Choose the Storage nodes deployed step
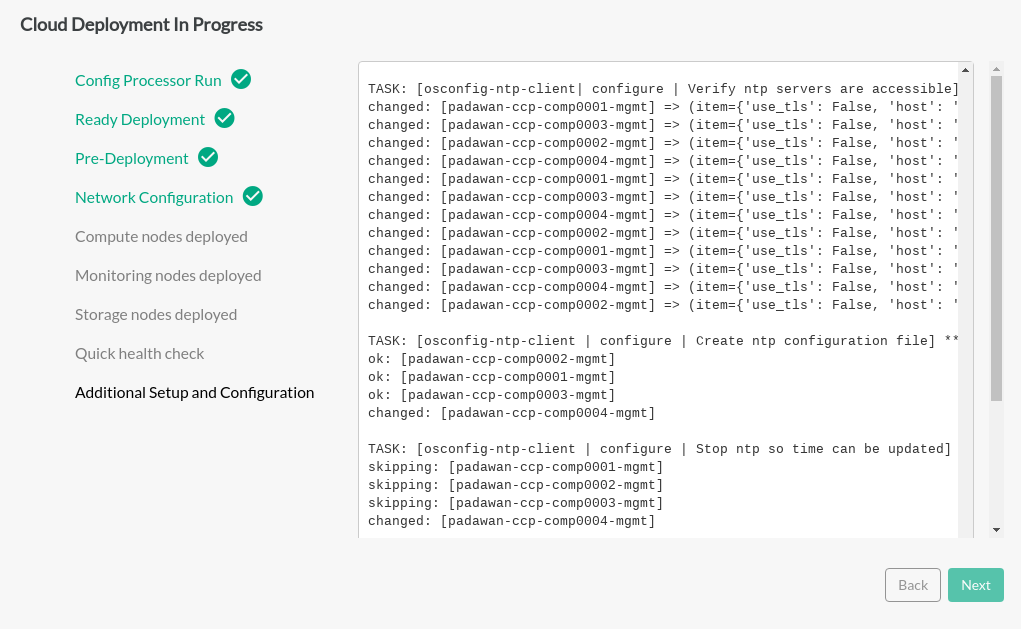Image resolution: width=1021 pixels, height=629 pixels. click(156, 315)
